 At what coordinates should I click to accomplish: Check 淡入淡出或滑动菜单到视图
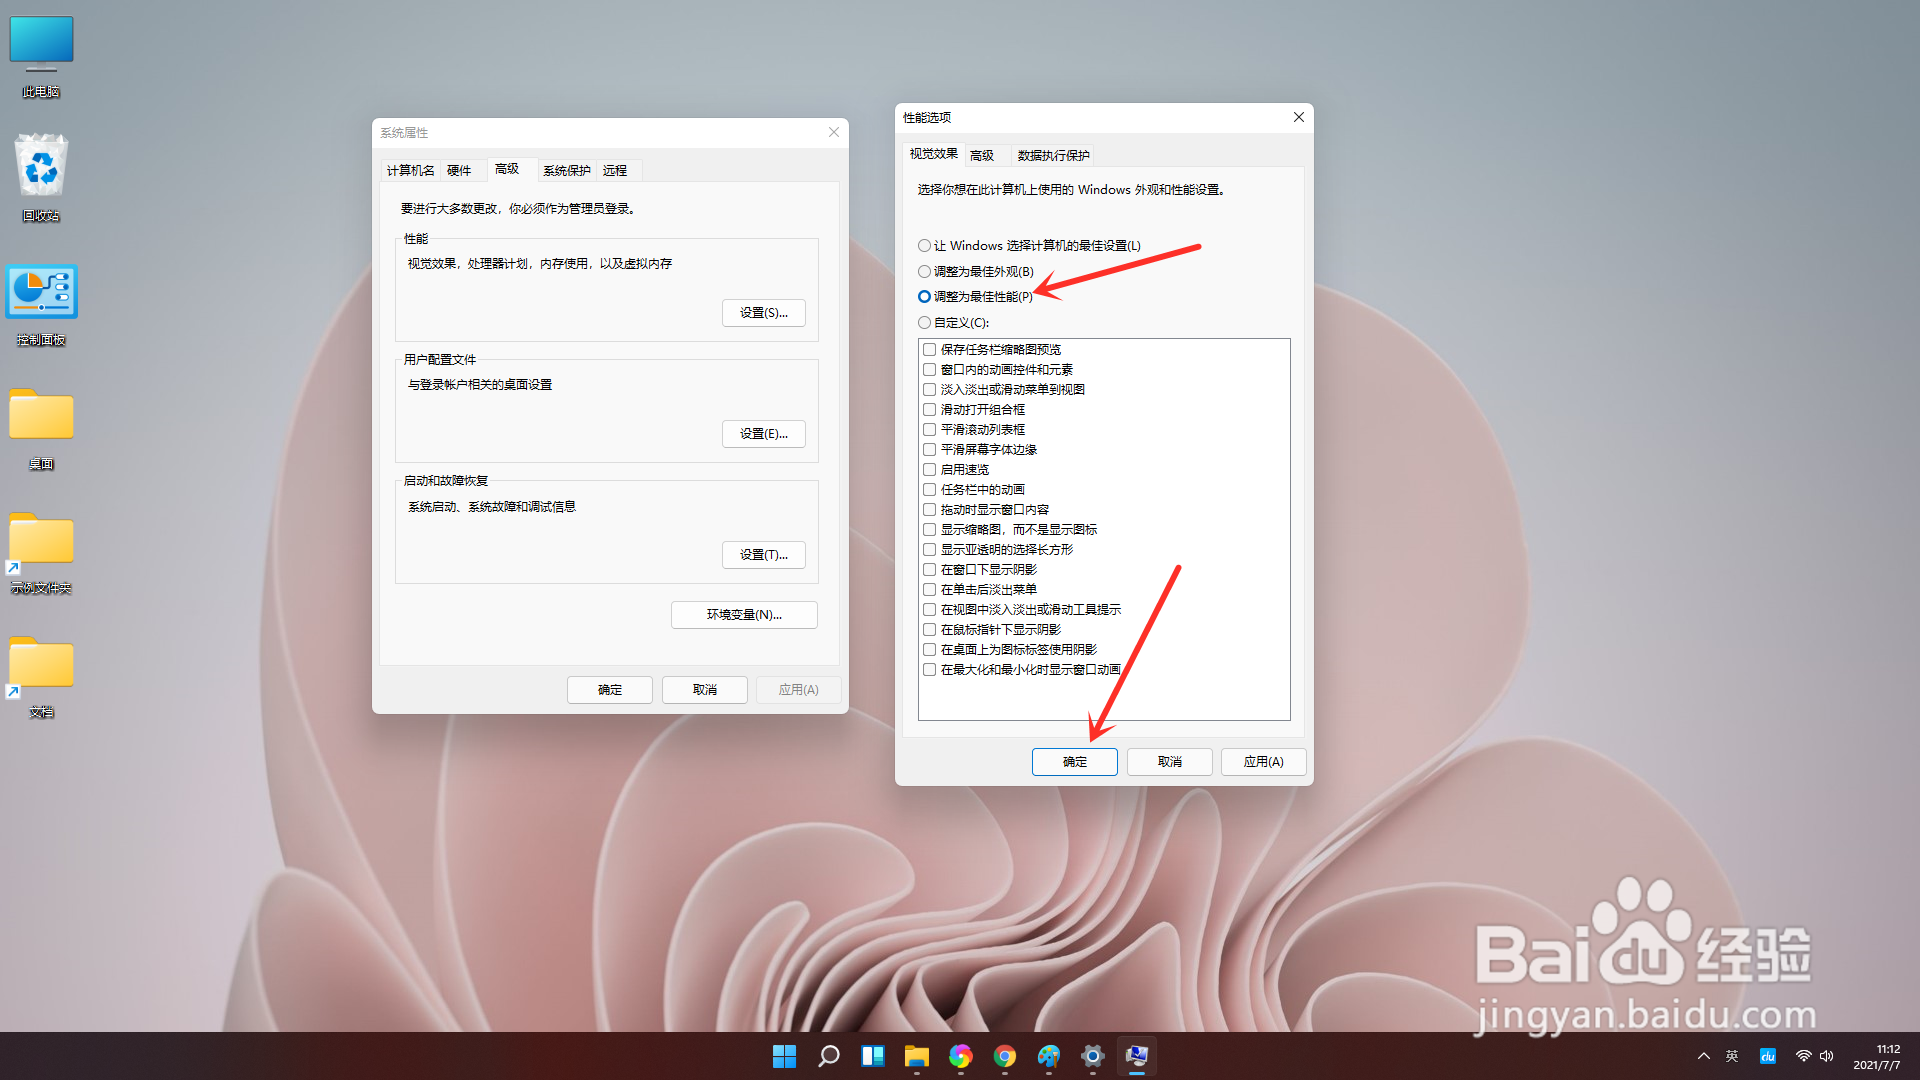pos(930,390)
